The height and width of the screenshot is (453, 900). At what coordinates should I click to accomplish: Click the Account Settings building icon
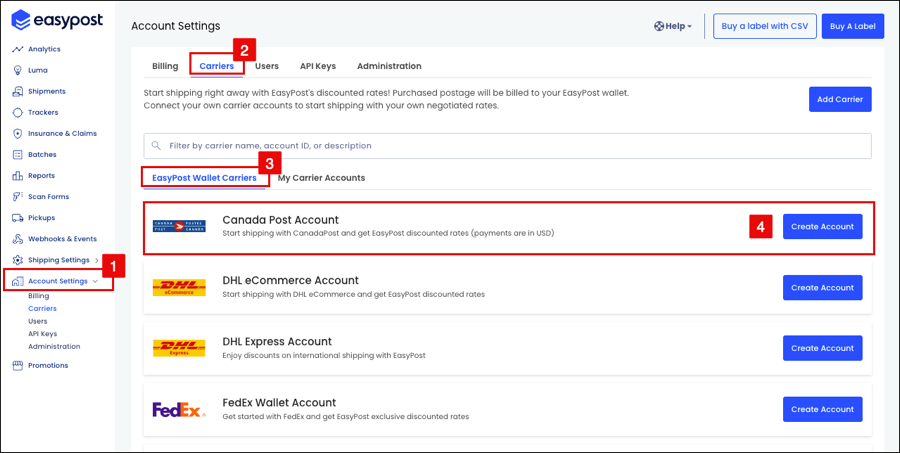pyautogui.click(x=17, y=281)
